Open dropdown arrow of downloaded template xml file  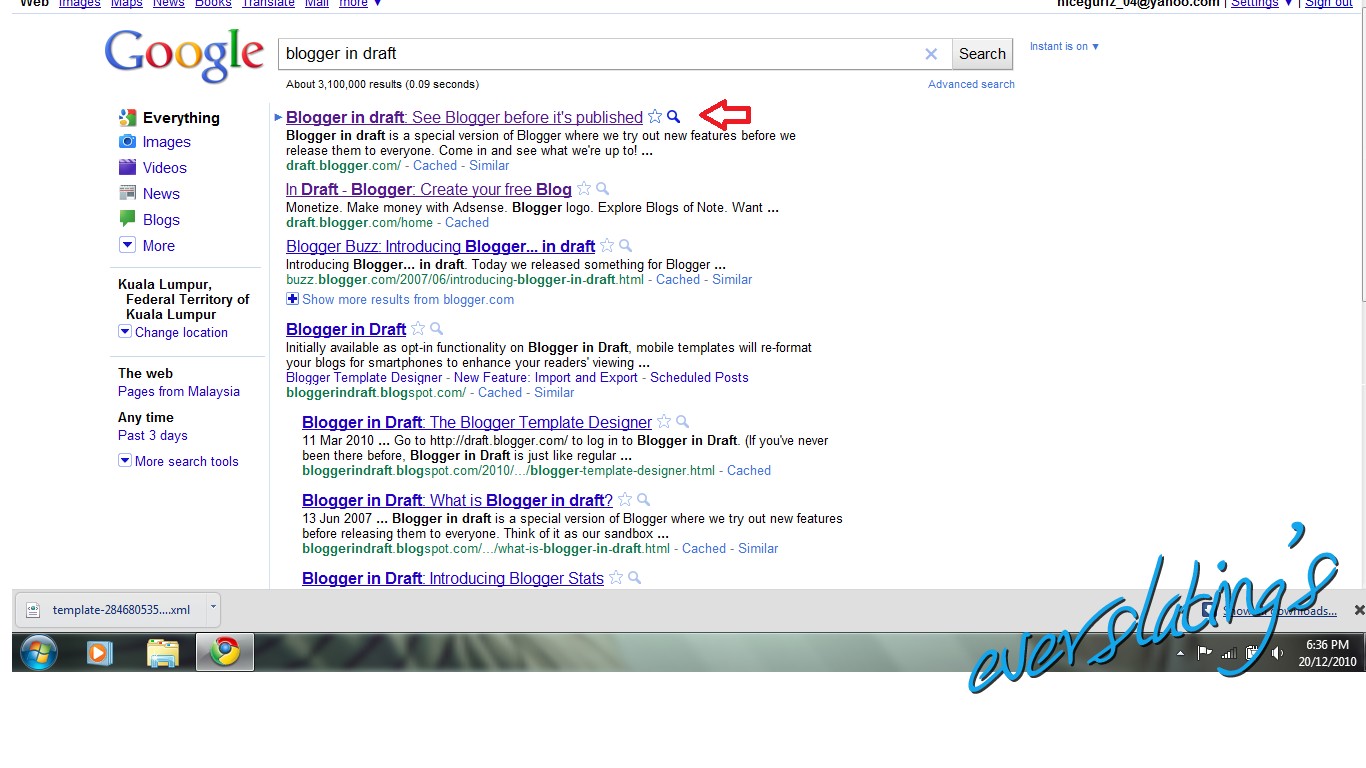tap(212, 608)
